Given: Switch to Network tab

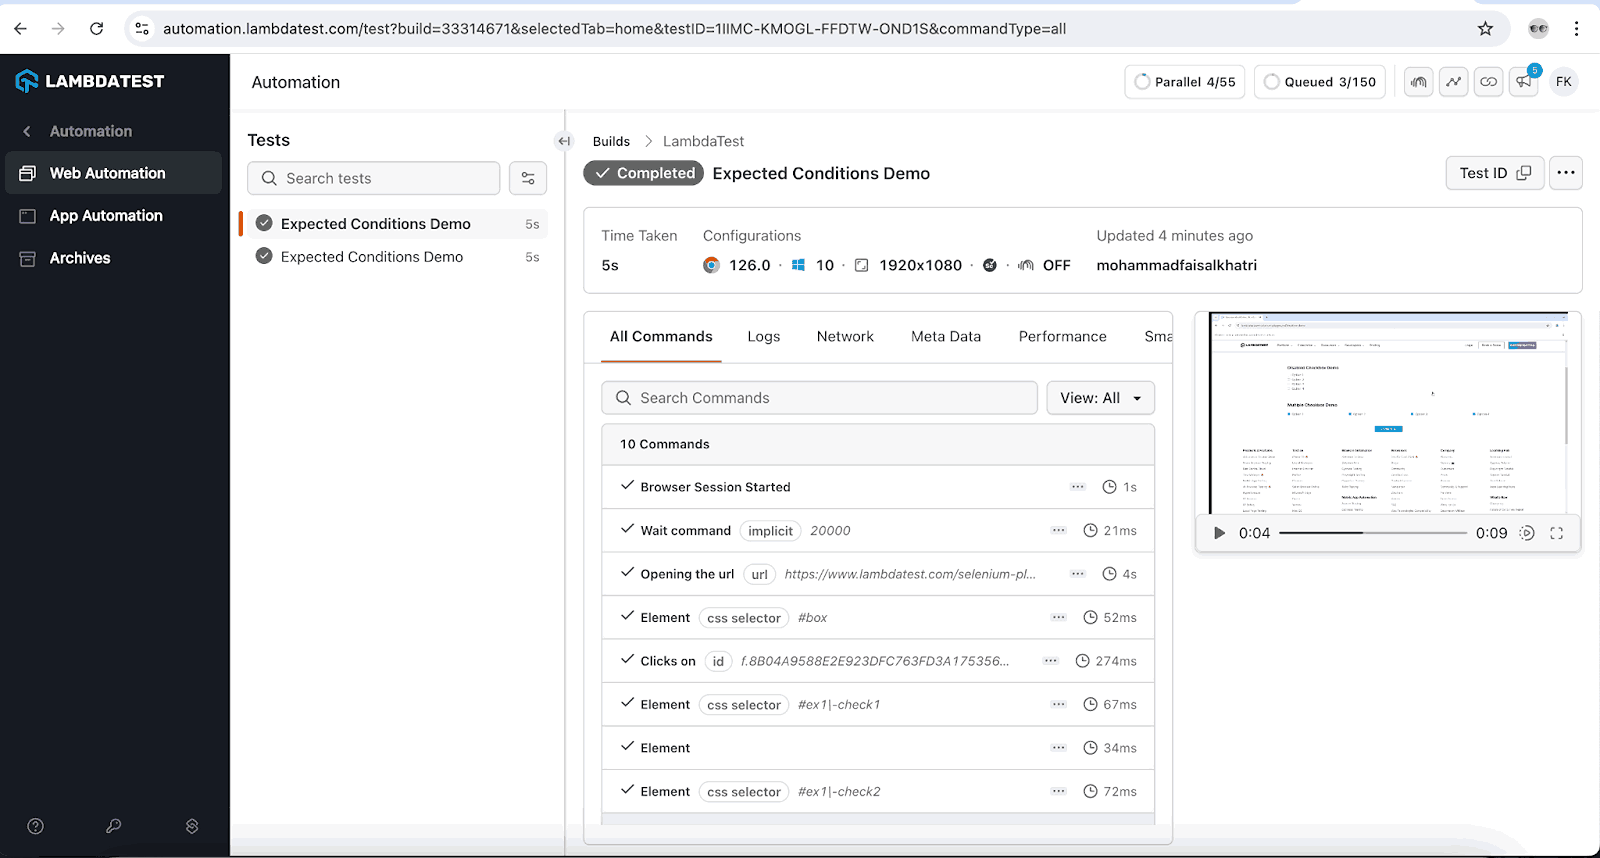Looking at the screenshot, I should [845, 337].
